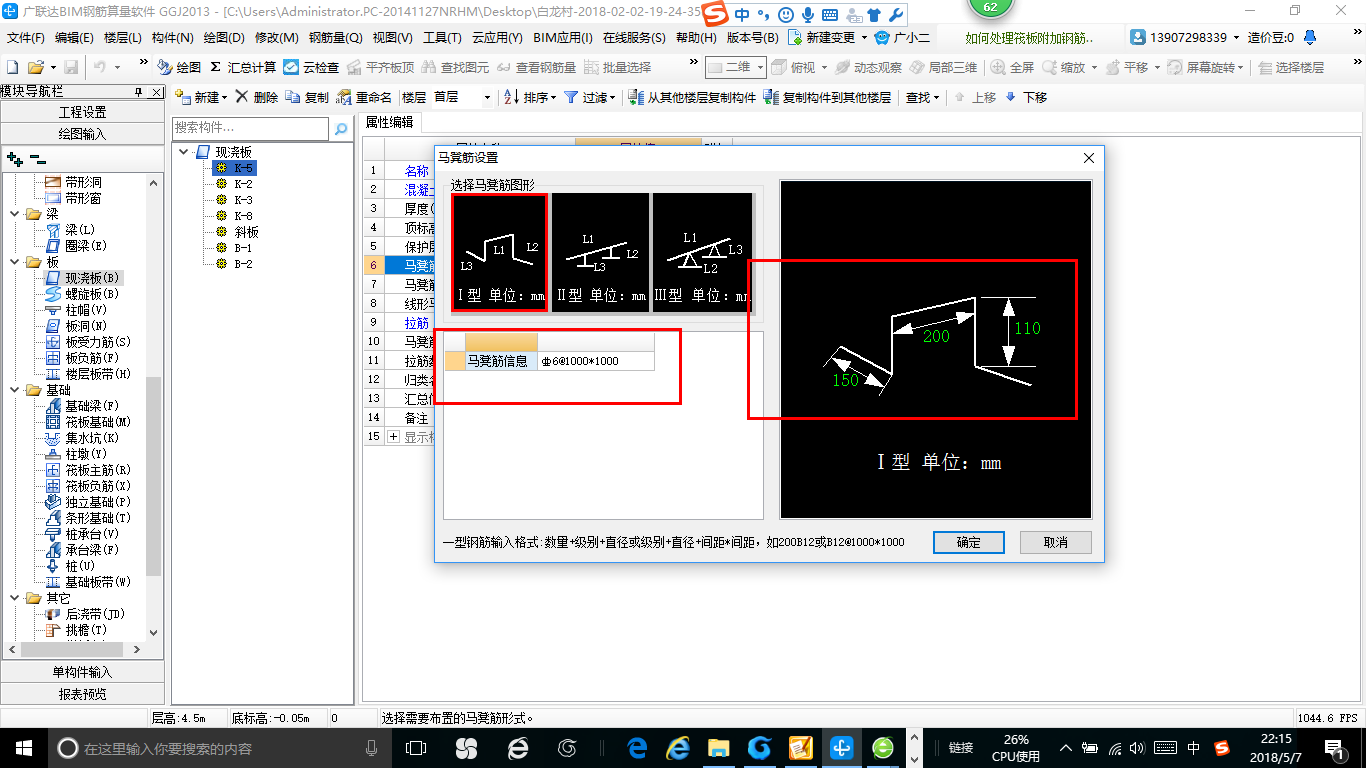Click the open folder icon
The width and height of the screenshot is (1366, 768).
tap(36, 67)
